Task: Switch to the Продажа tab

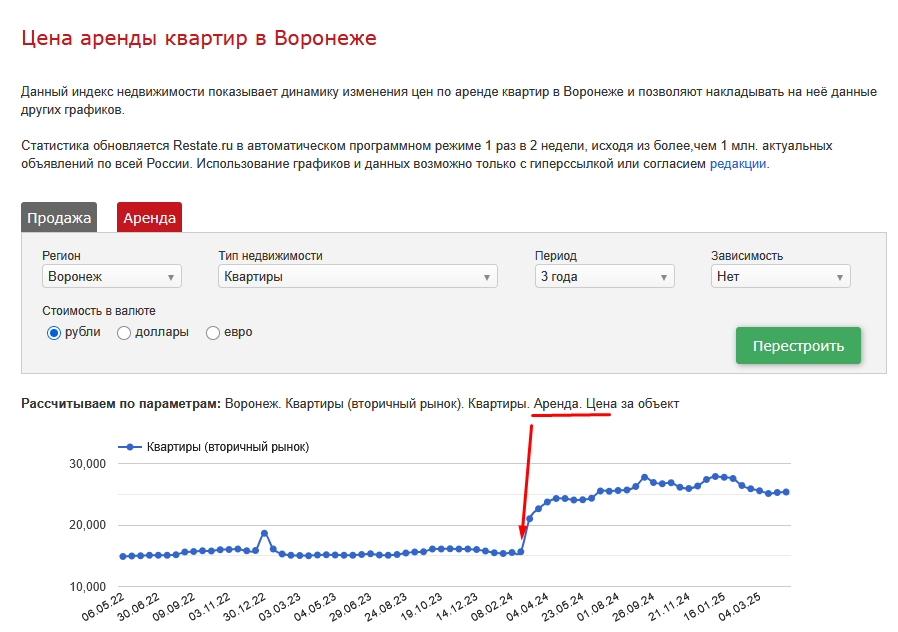Action: click(59, 218)
